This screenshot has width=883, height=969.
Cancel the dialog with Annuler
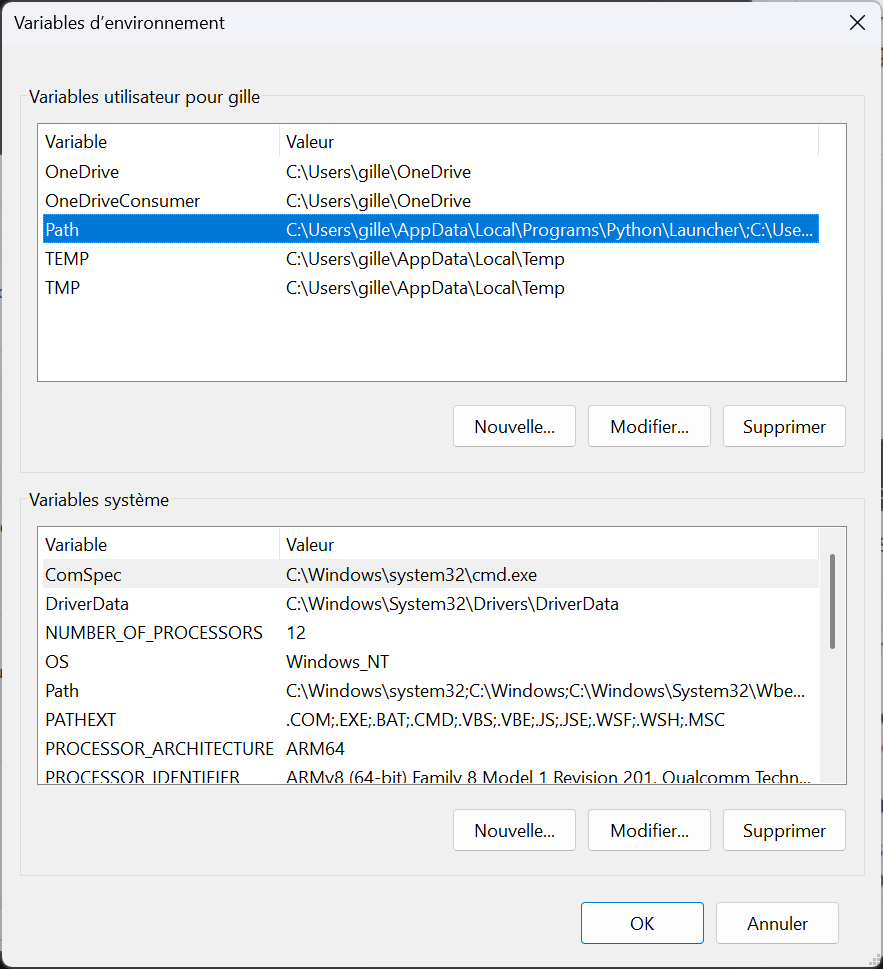[x=777, y=923]
